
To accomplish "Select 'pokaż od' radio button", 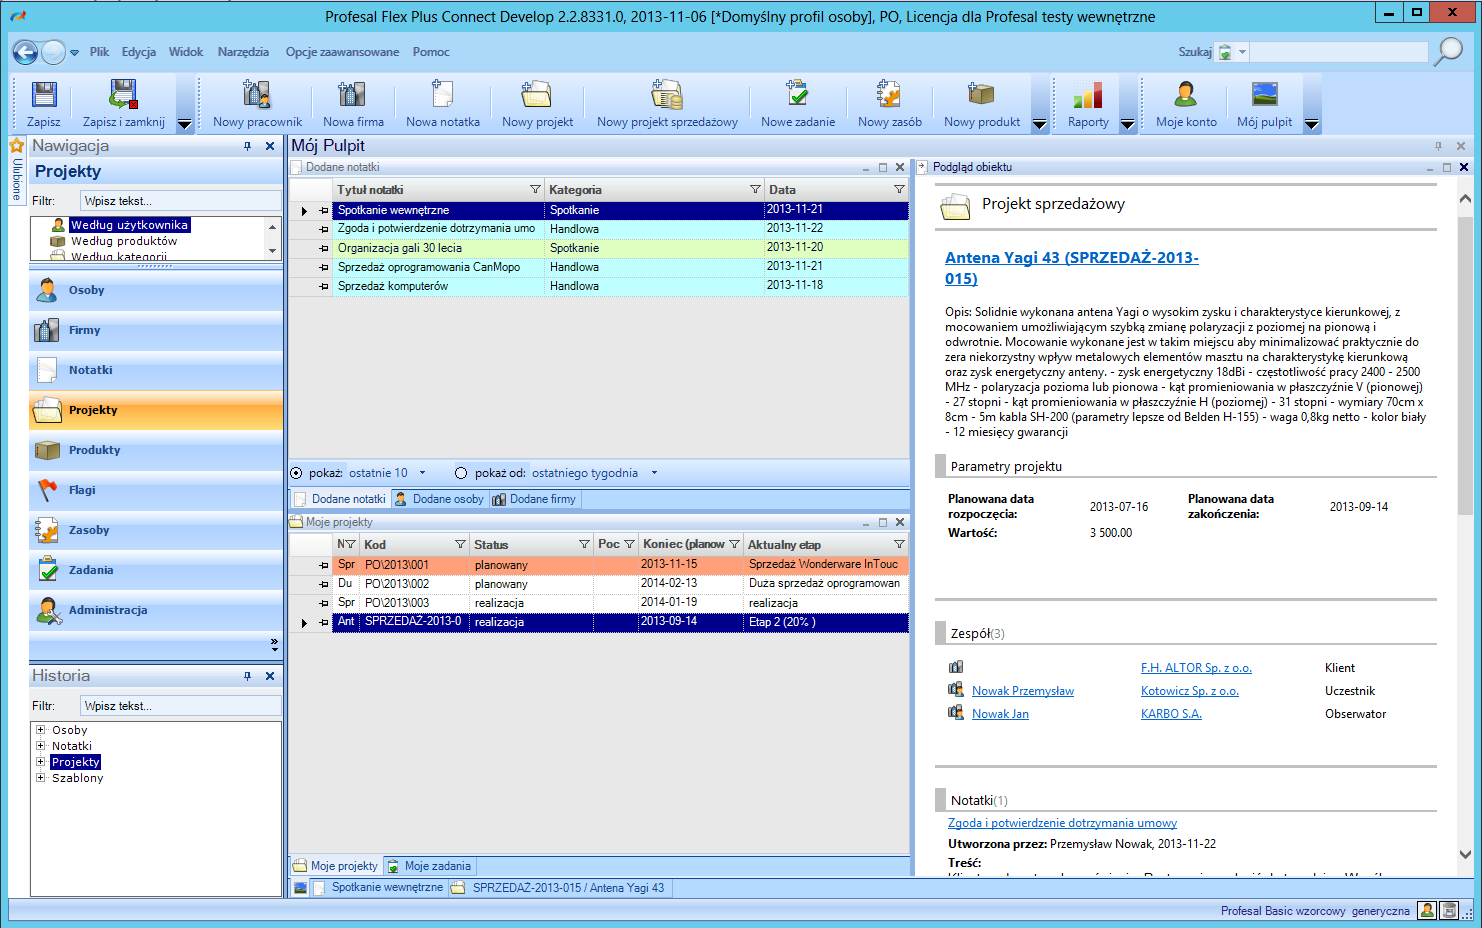I will (x=461, y=473).
